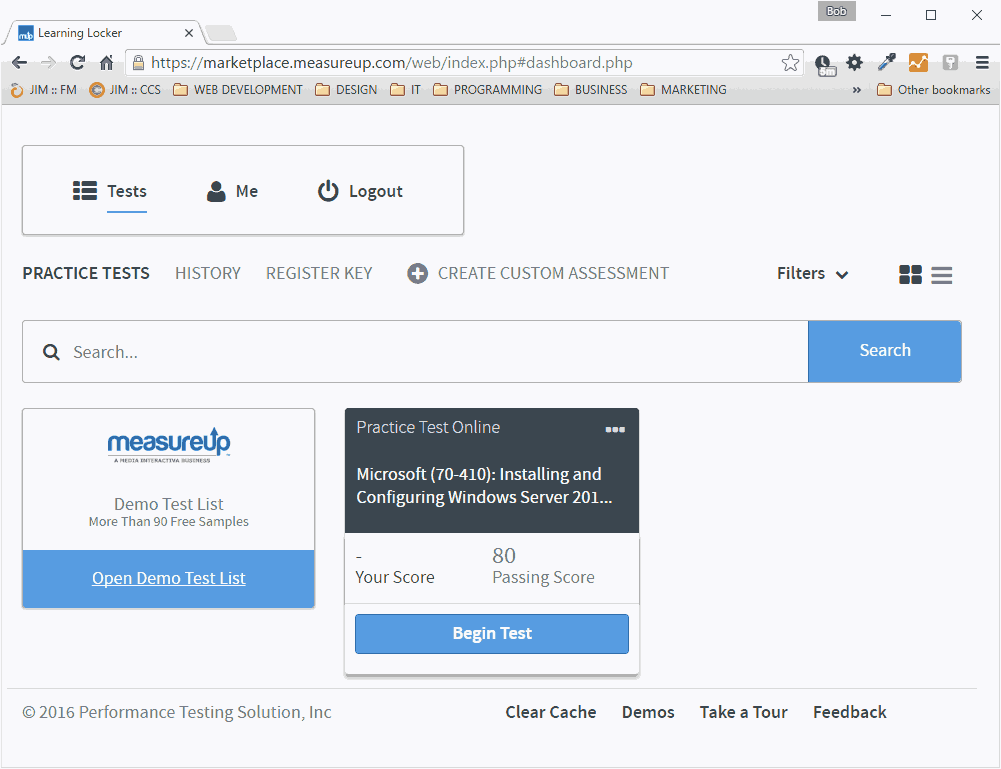
Task: Select the Logout menu item
Action: coord(360,191)
